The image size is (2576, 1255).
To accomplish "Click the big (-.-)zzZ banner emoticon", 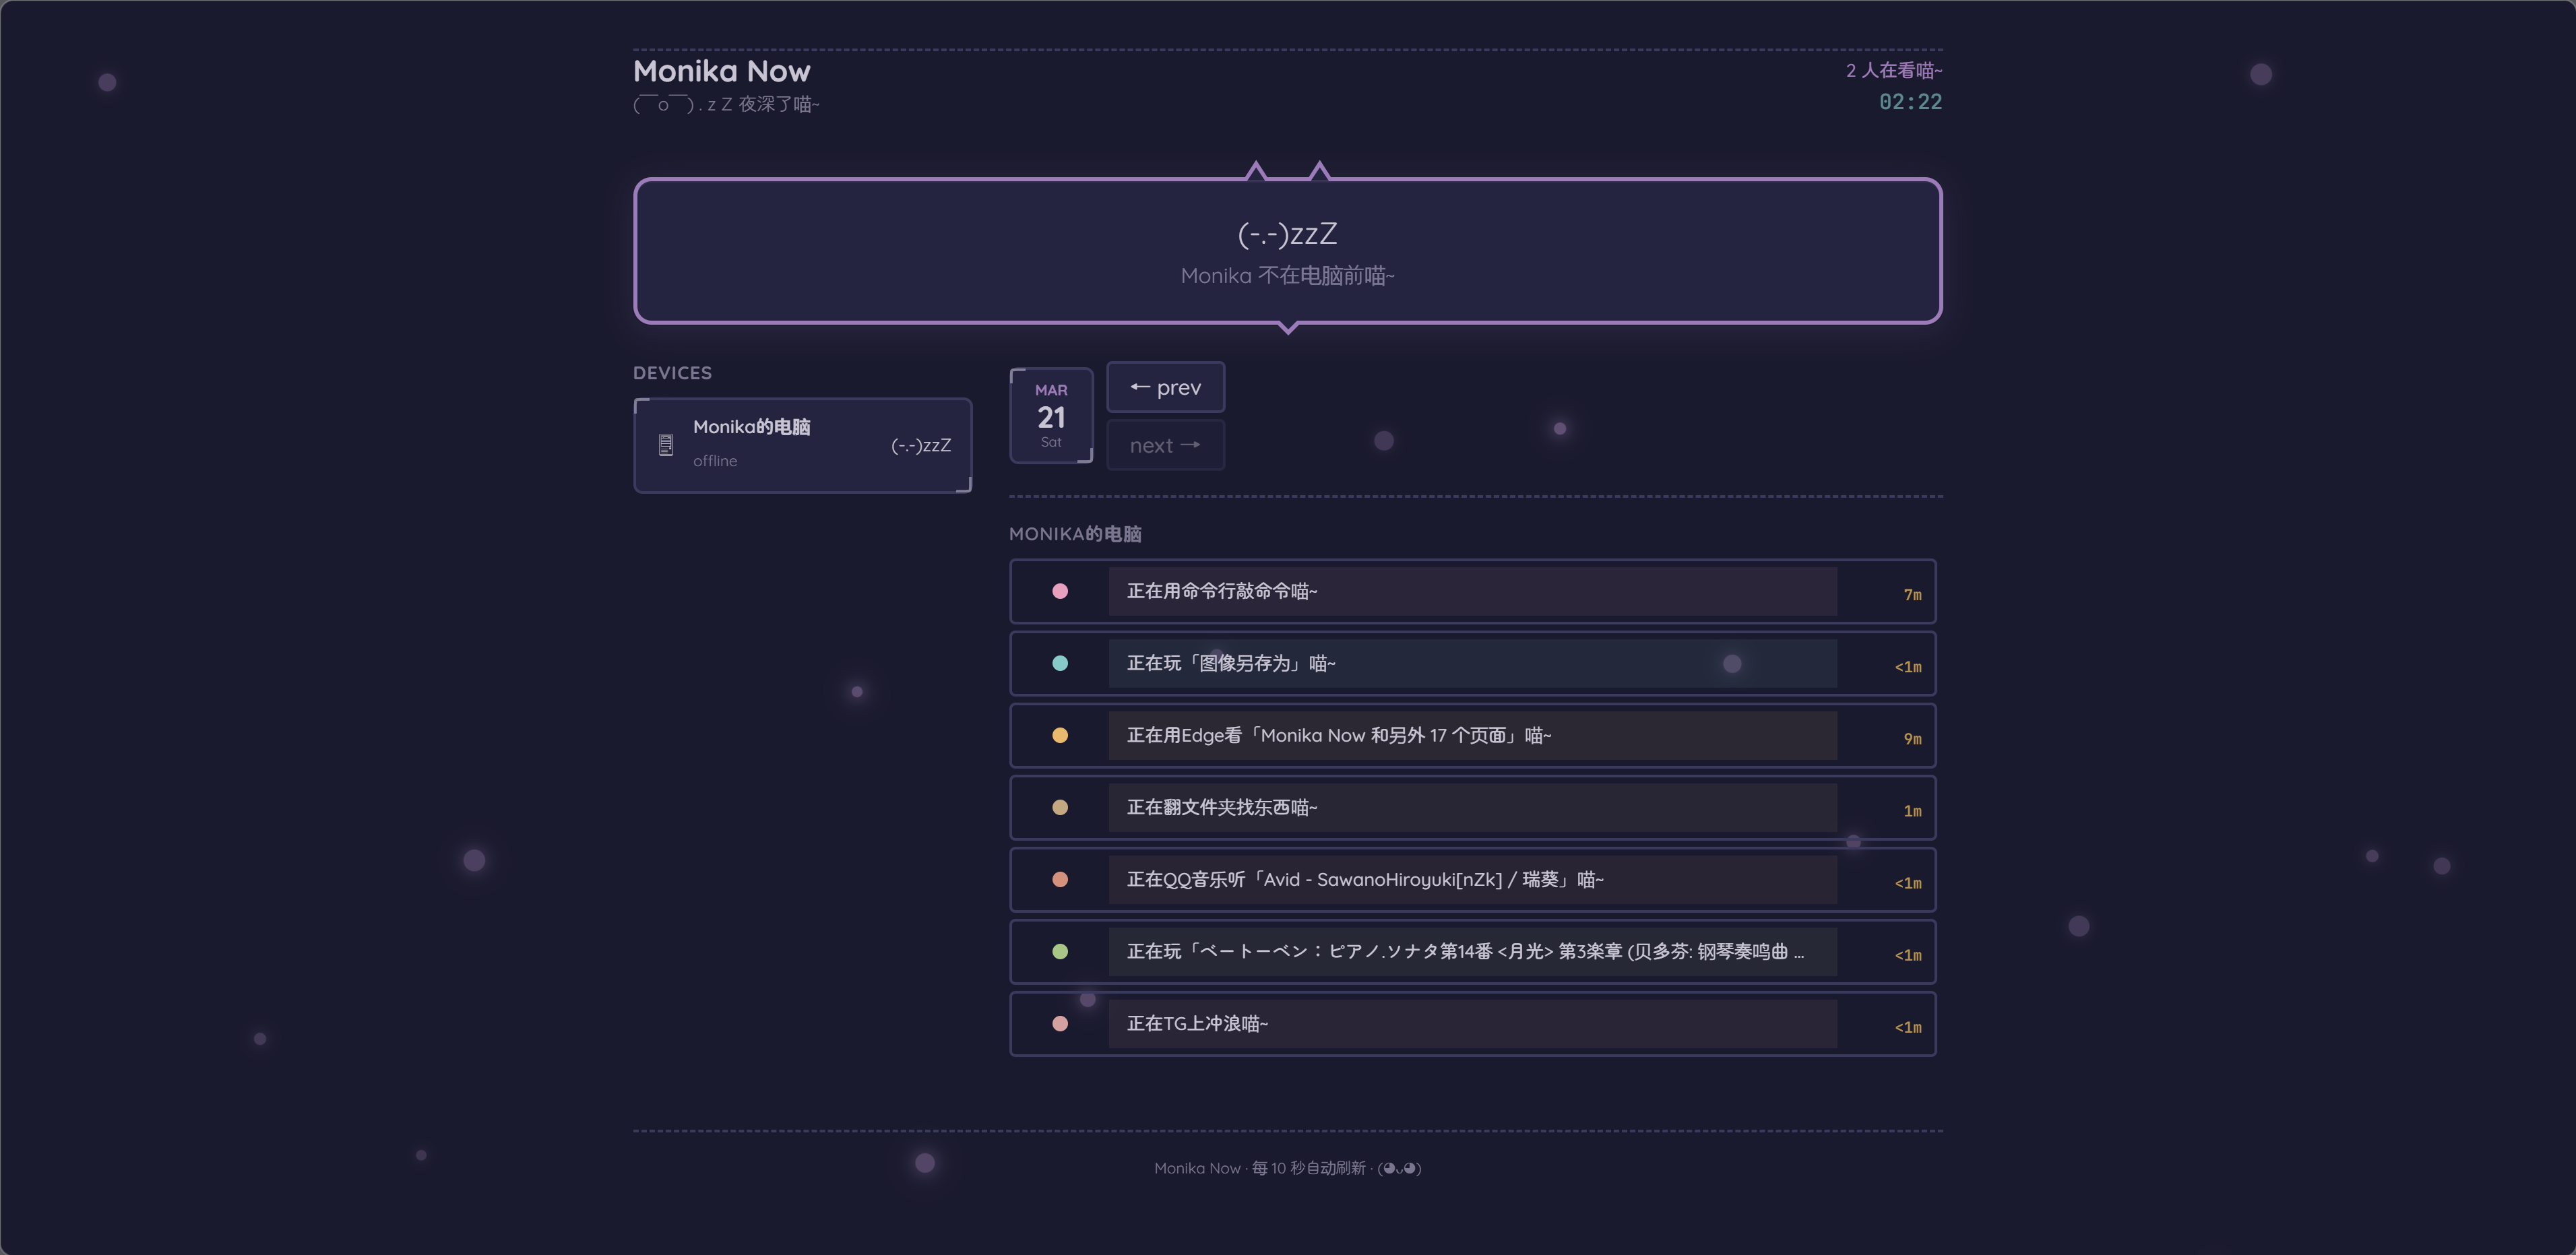I will click(1288, 234).
